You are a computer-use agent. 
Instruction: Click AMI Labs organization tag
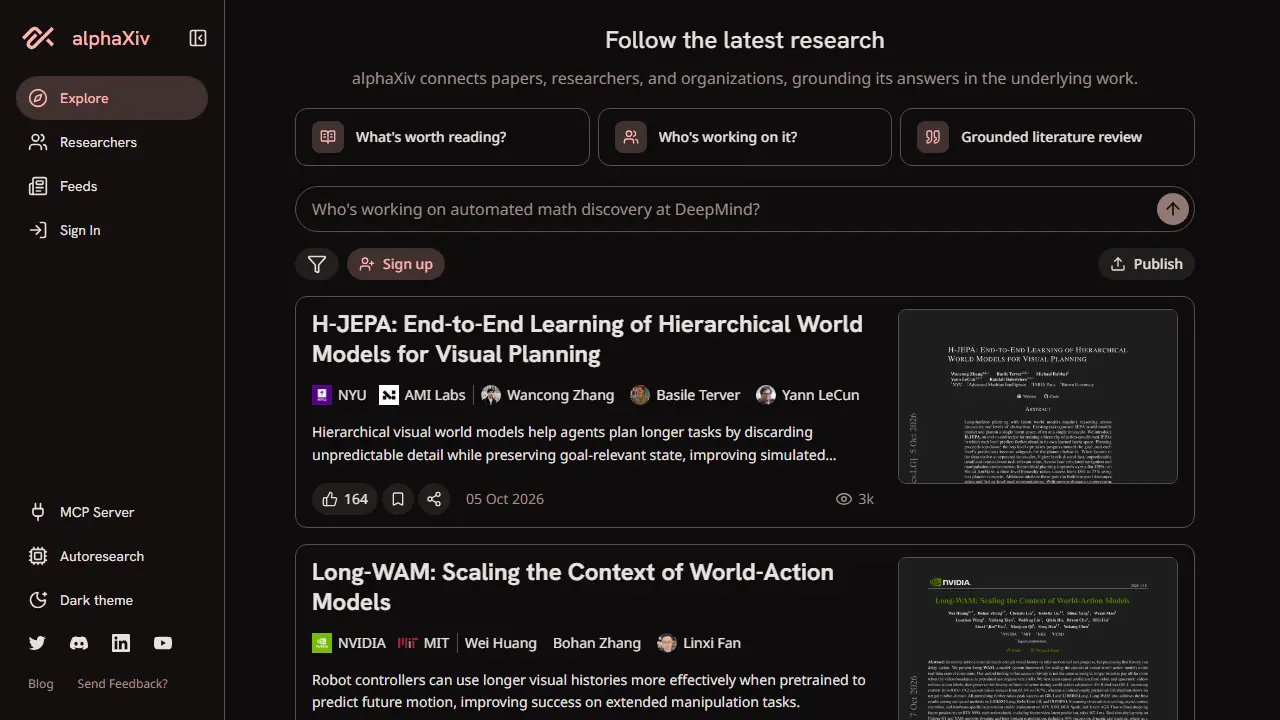(422, 395)
